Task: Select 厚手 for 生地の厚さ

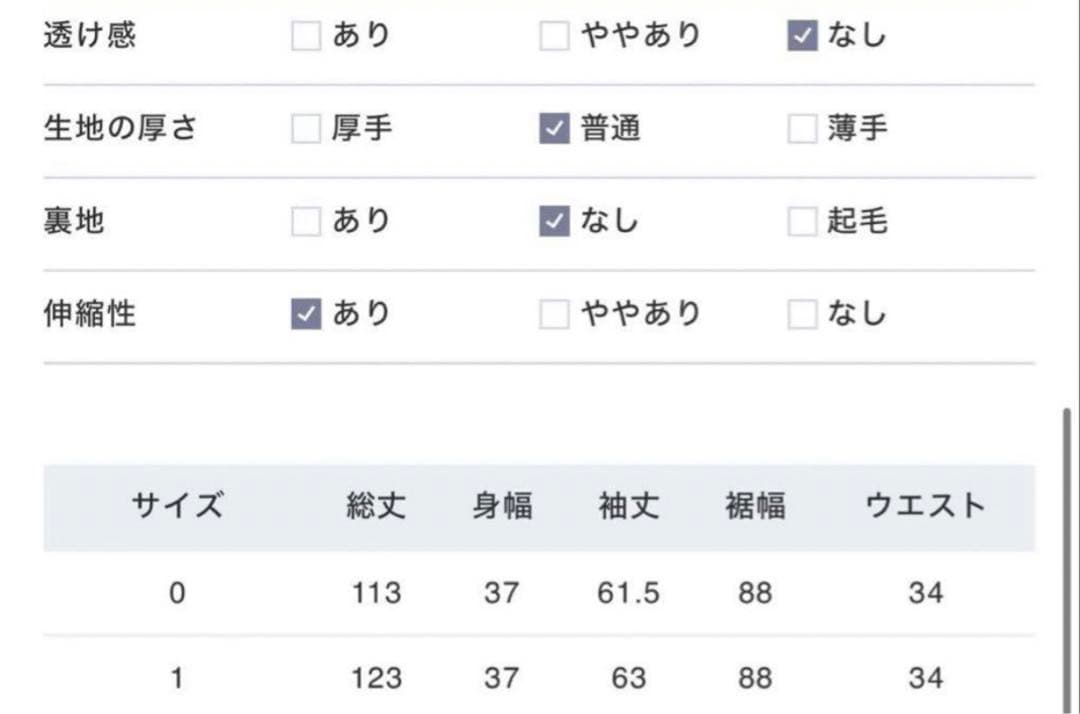Action: pyautogui.click(x=306, y=129)
